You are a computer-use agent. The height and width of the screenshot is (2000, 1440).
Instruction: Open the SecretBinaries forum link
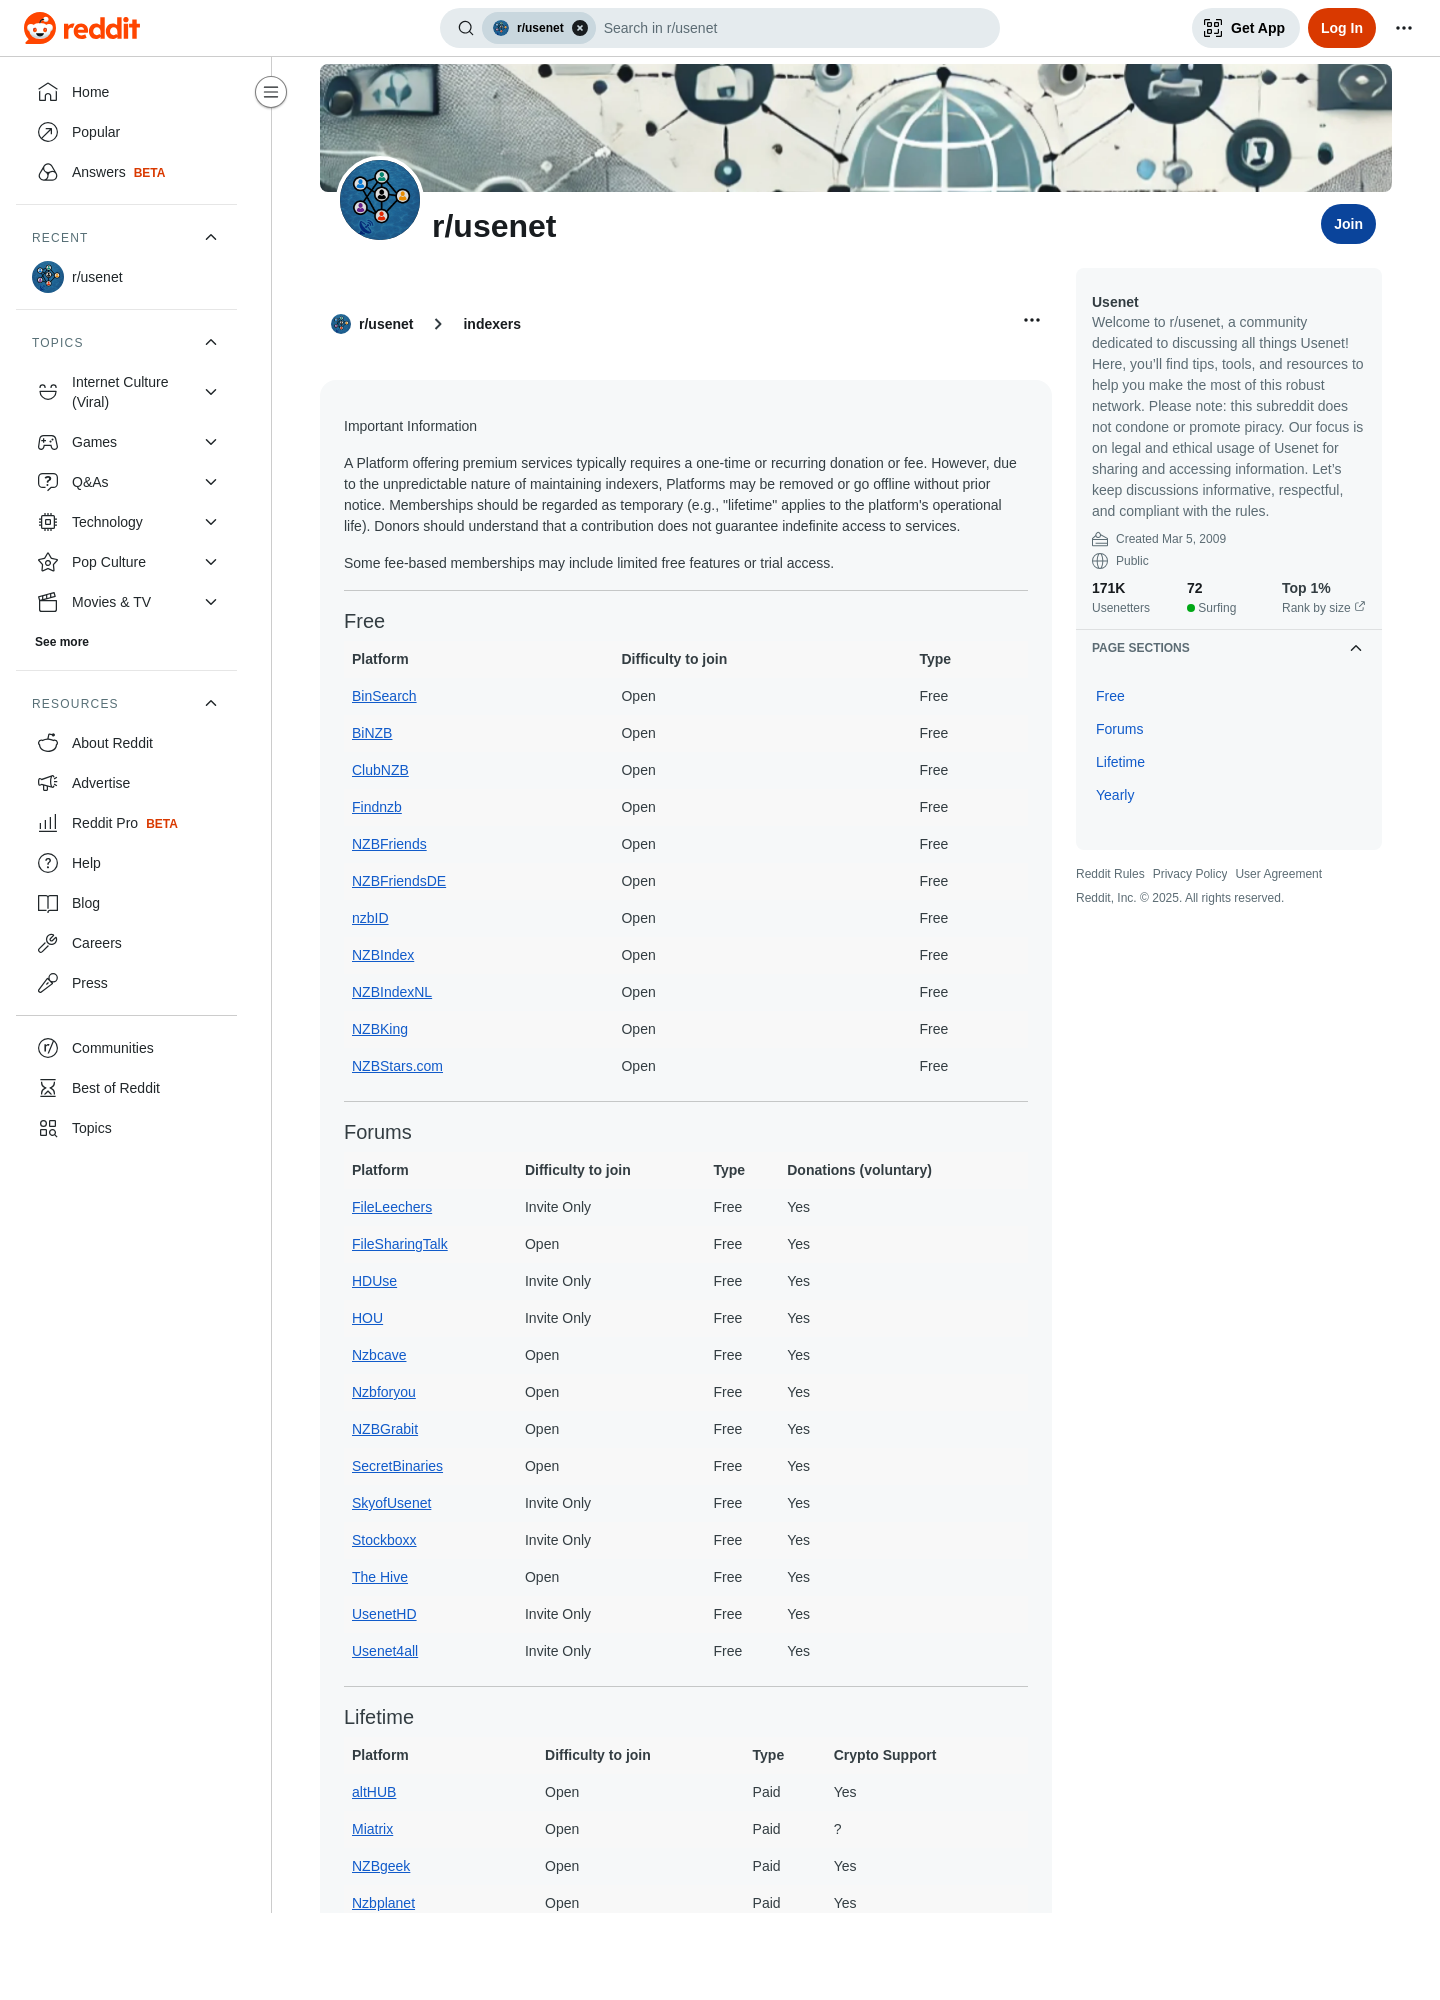tap(397, 1466)
